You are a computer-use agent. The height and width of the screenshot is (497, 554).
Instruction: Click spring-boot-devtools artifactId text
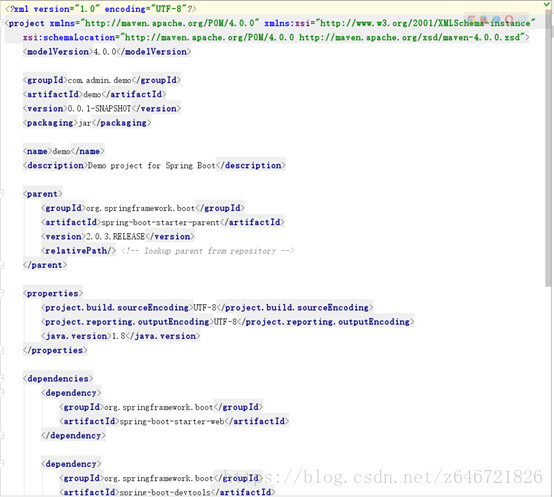pyautogui.click(x=165, y=492)
